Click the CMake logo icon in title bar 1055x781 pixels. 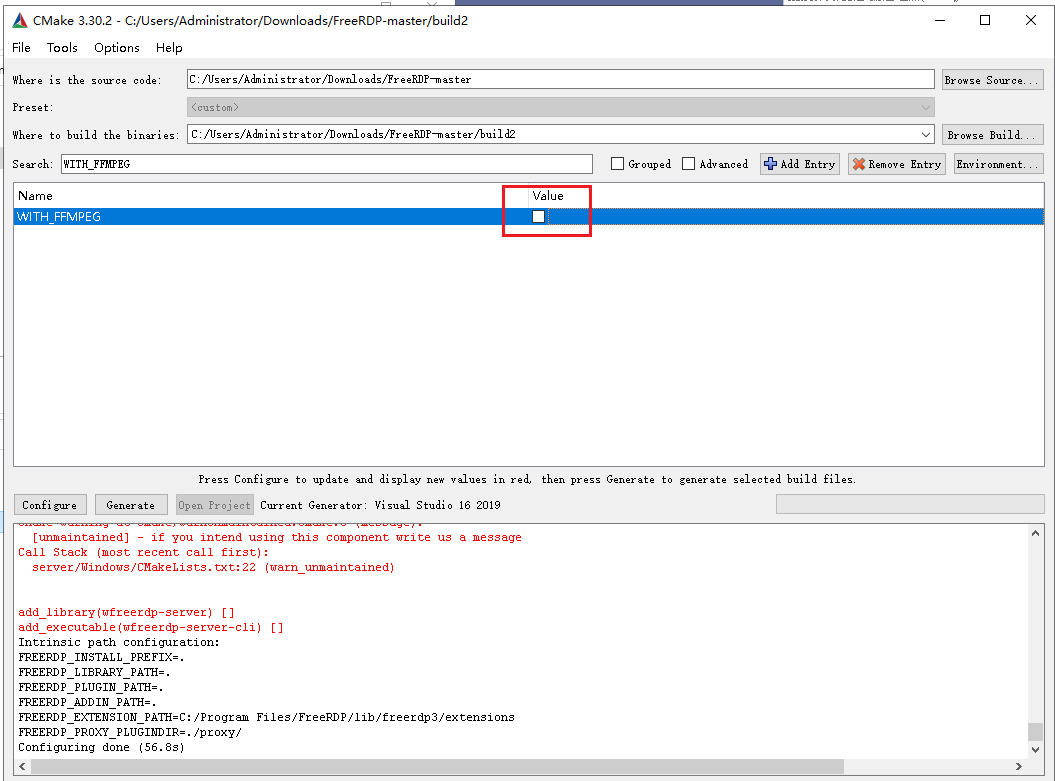pos(20,21)
